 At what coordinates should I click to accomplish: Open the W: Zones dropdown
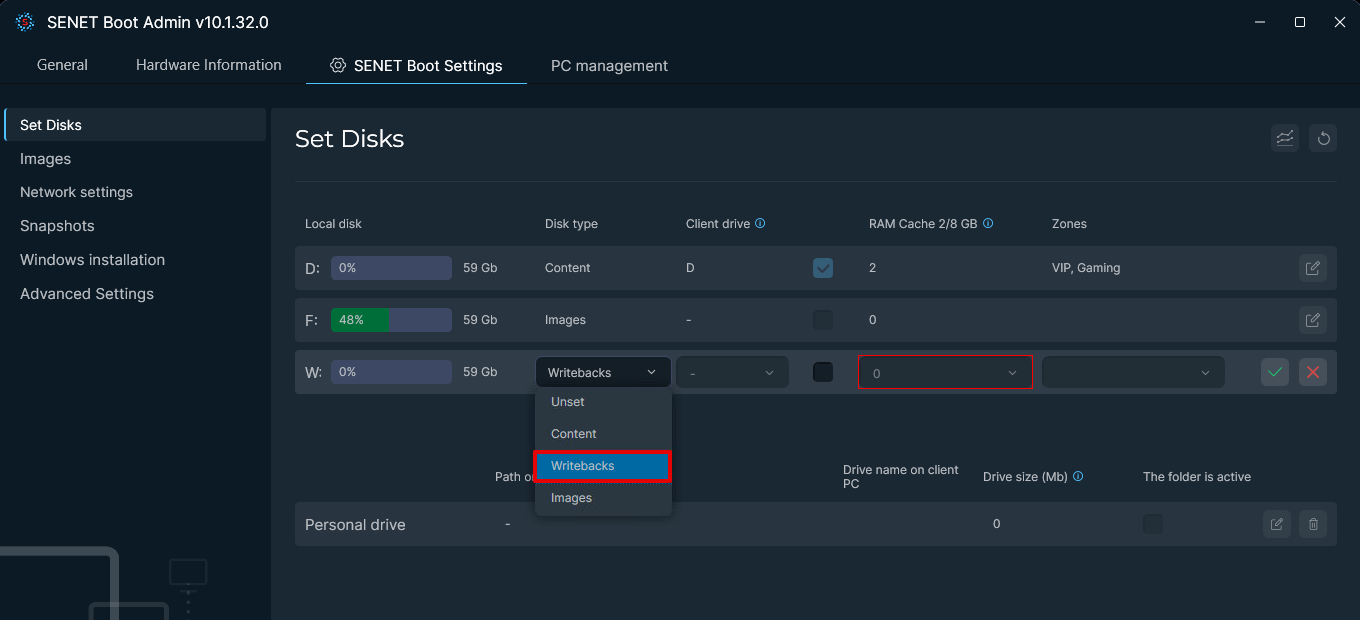1133,373
